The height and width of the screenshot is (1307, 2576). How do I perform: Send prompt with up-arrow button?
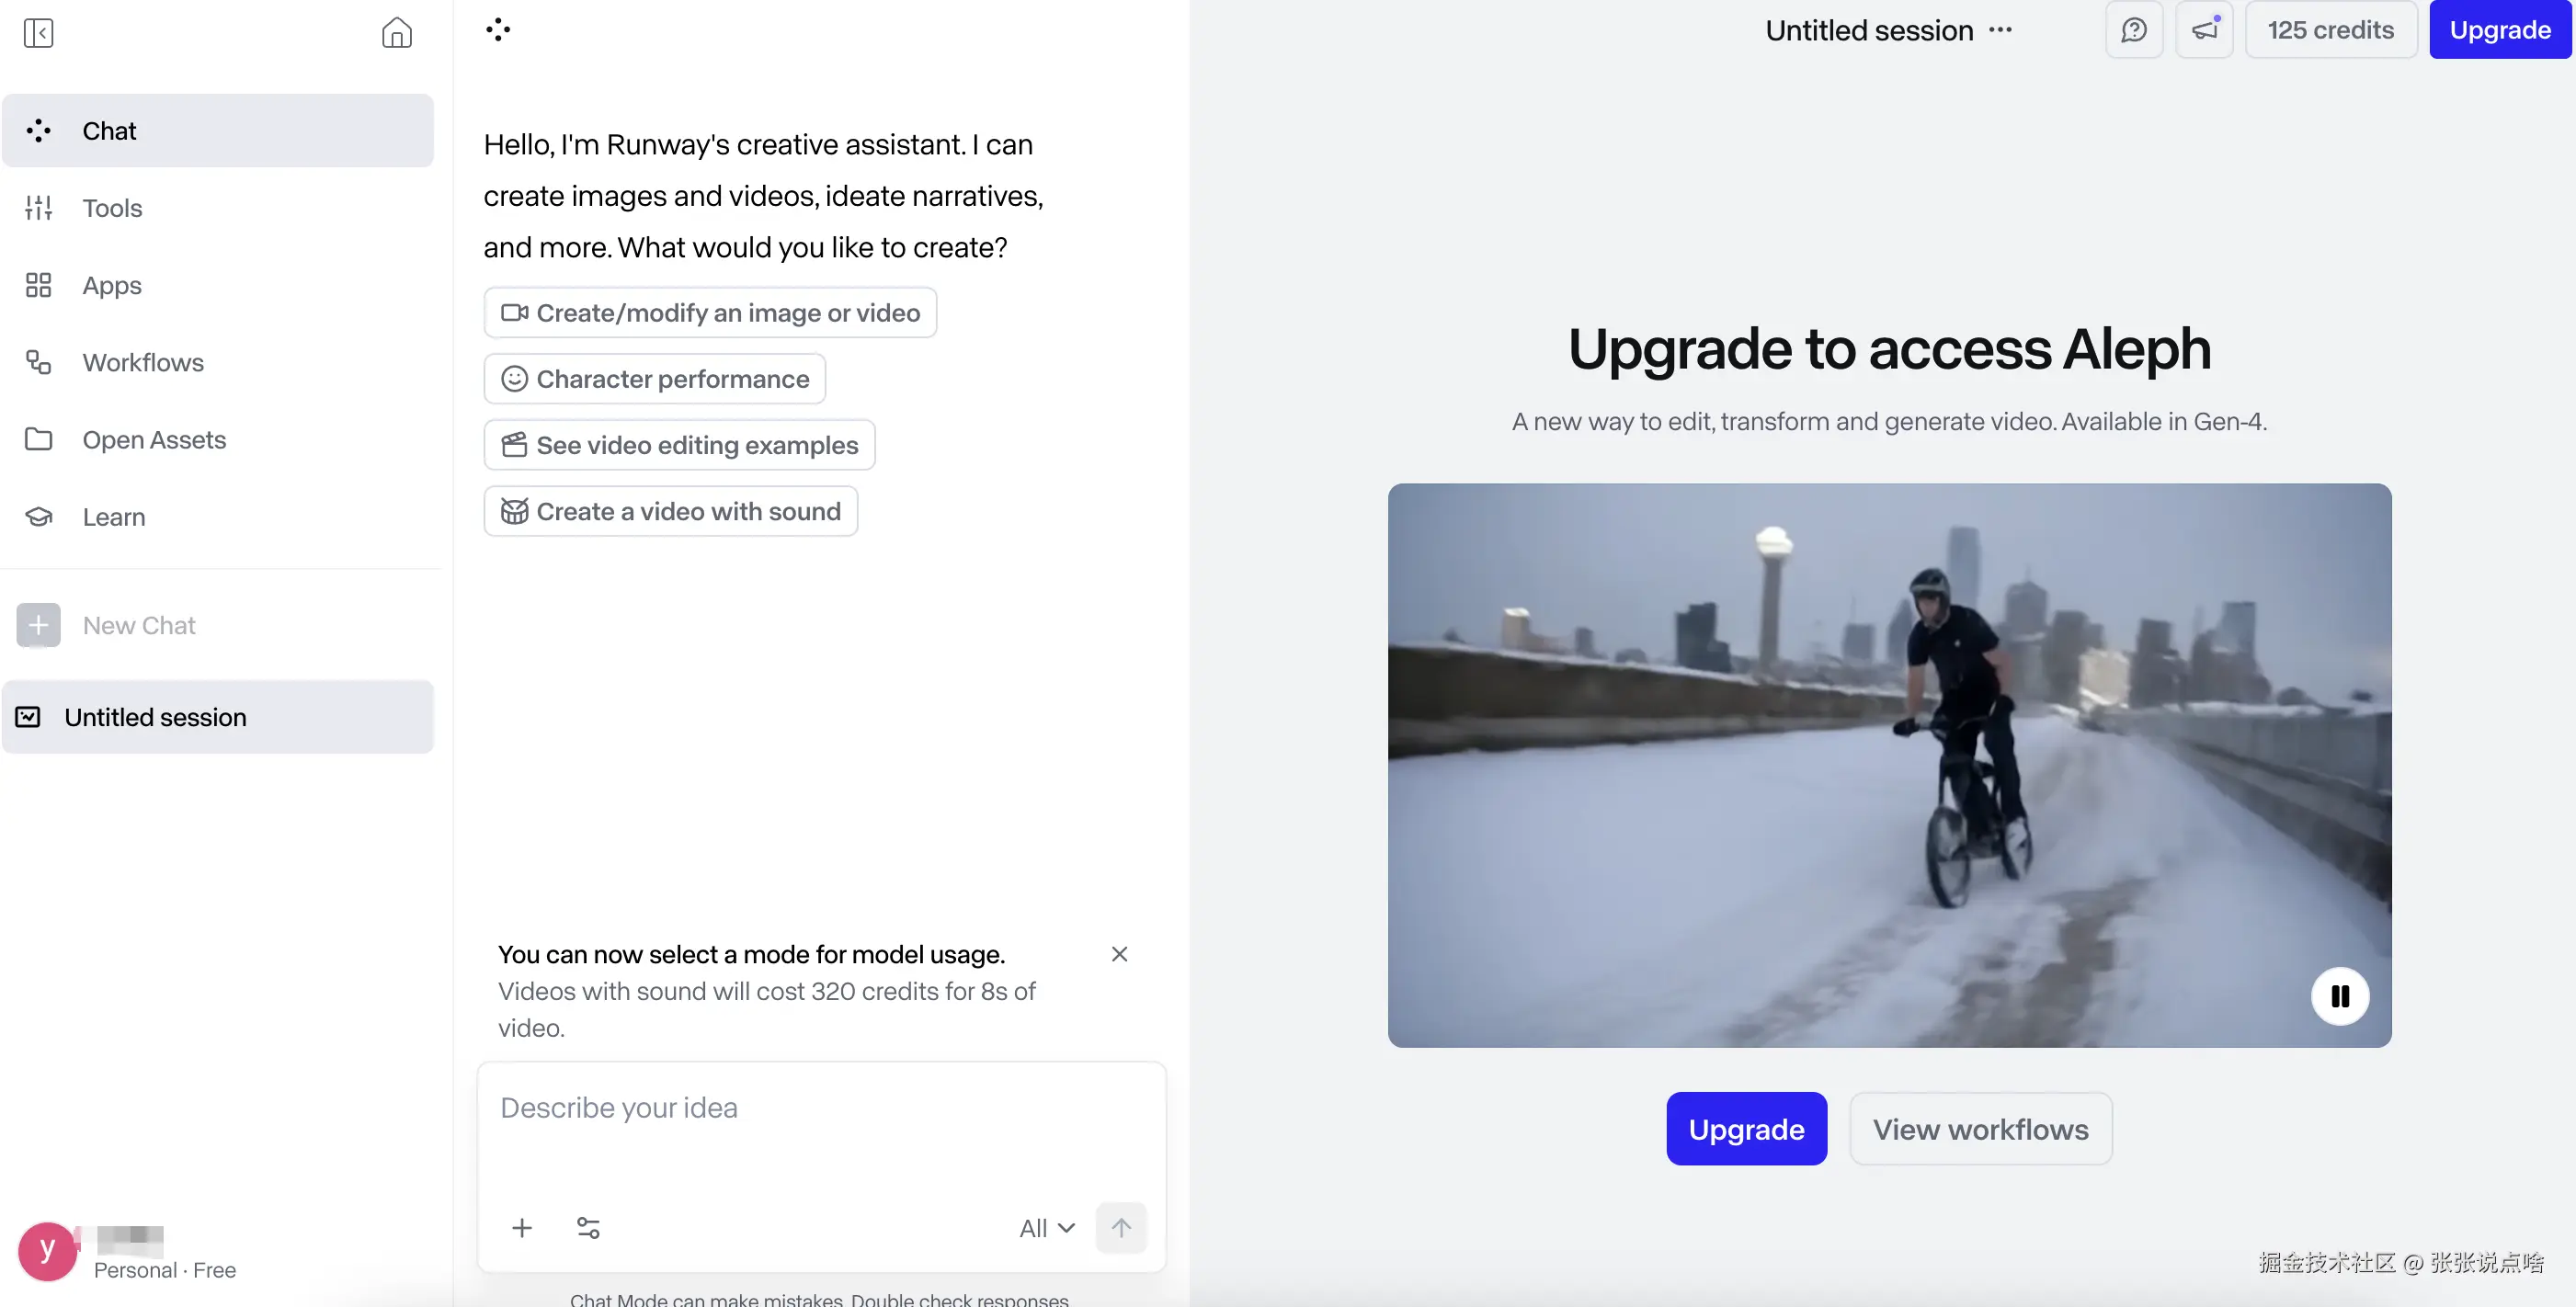[x=1121, y=1227]
